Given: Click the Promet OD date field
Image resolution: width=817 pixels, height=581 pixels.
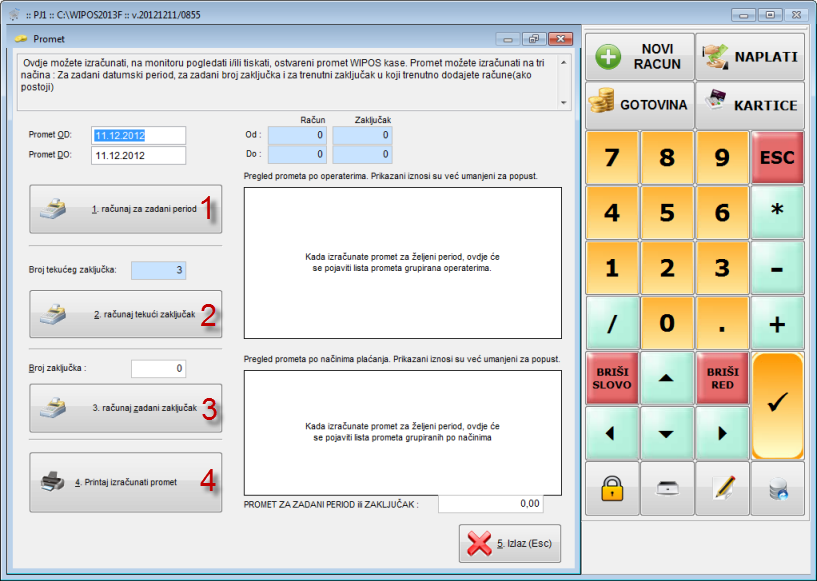Looking at the screenshot, I should pos(139,135).
